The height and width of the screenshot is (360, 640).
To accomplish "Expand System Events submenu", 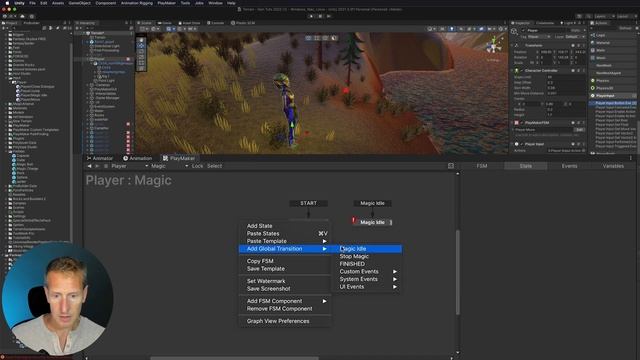I will pos(368,279).
